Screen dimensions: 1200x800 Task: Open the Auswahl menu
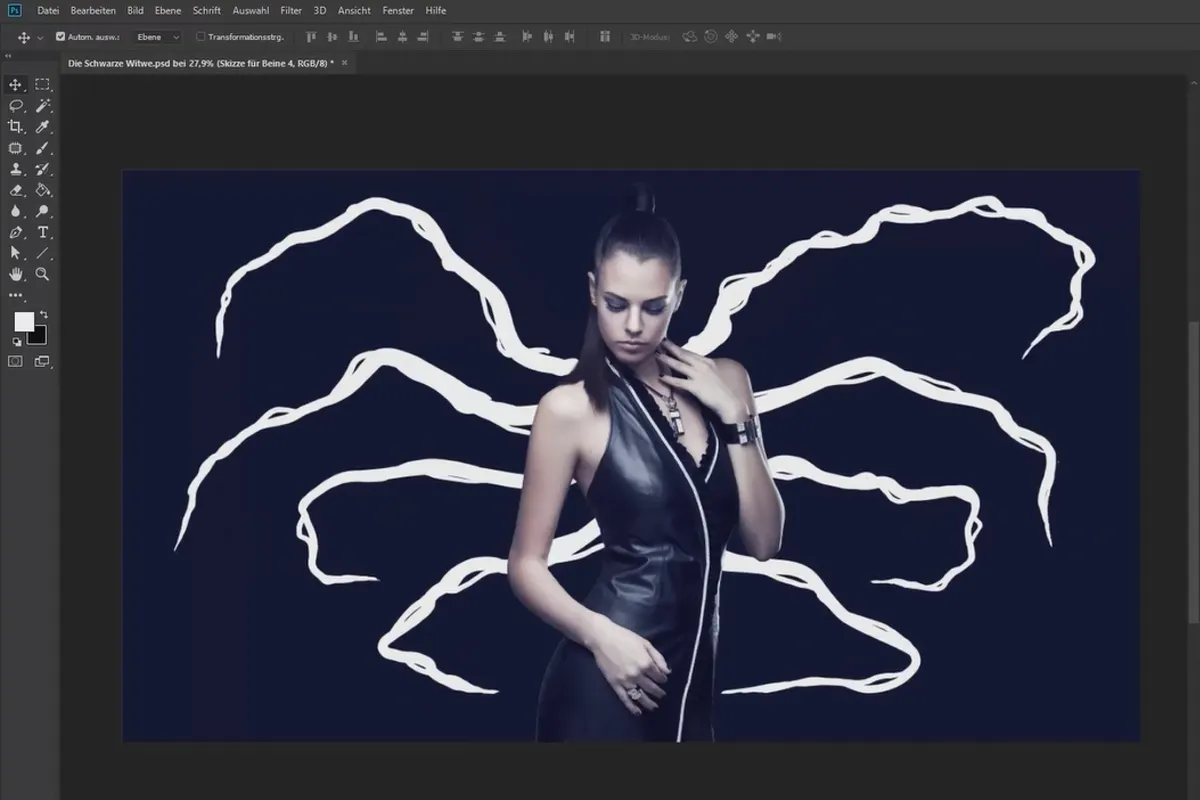(251, 10)
